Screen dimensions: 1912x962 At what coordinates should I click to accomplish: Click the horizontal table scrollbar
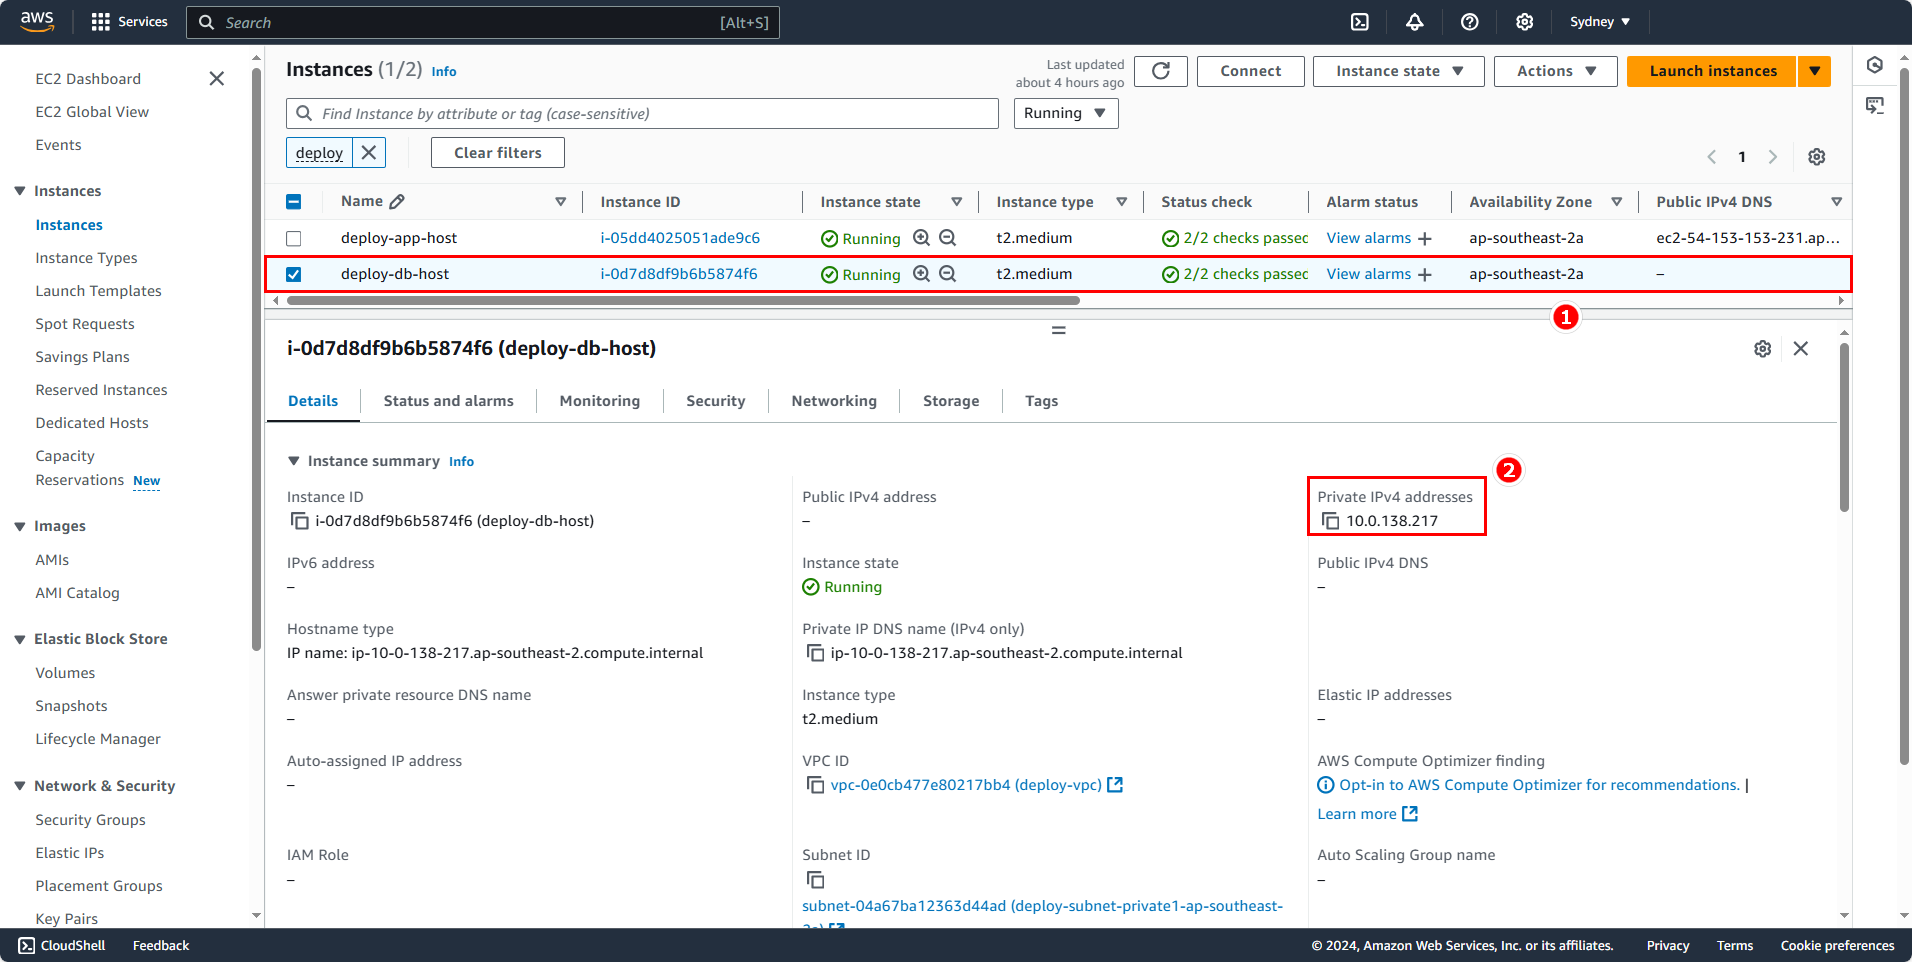[683, 300]
